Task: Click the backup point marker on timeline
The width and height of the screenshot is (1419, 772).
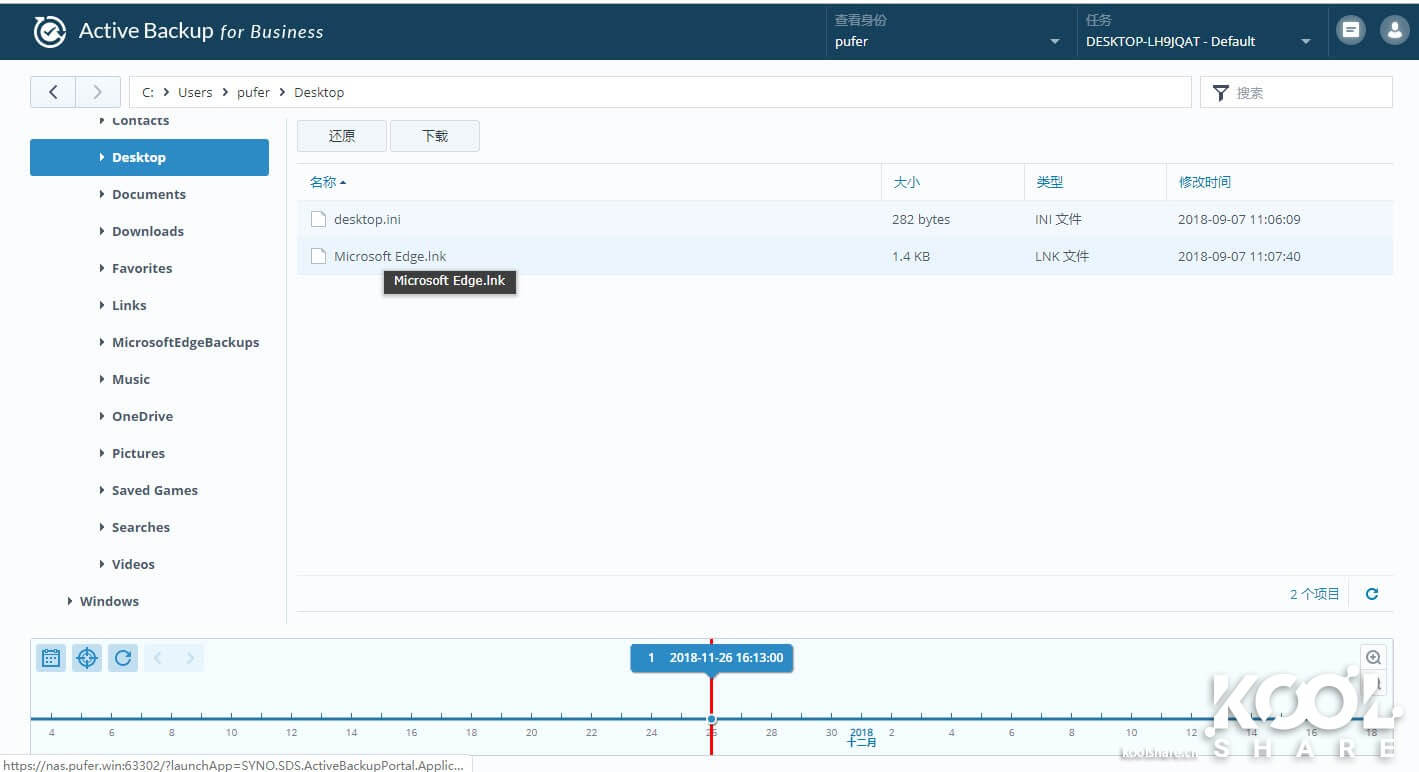Action: (x=711, y=719)
